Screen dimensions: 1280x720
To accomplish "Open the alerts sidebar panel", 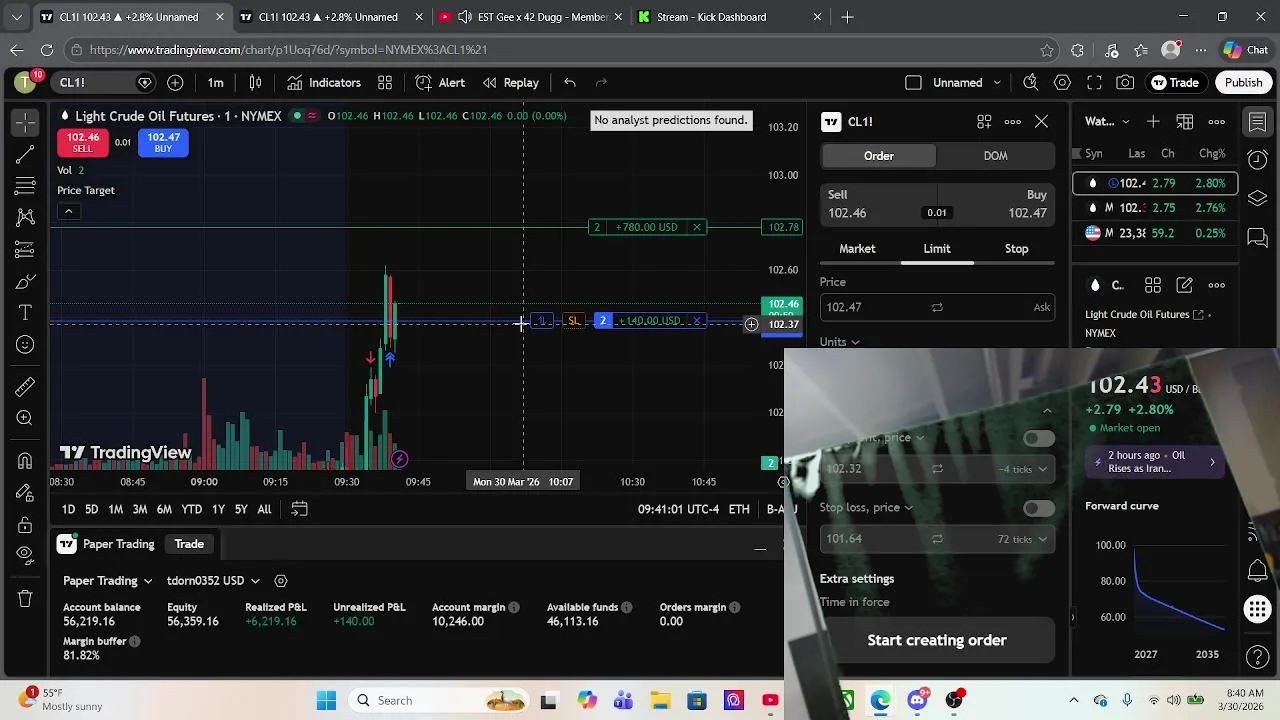I will (x=1258, y=159).
